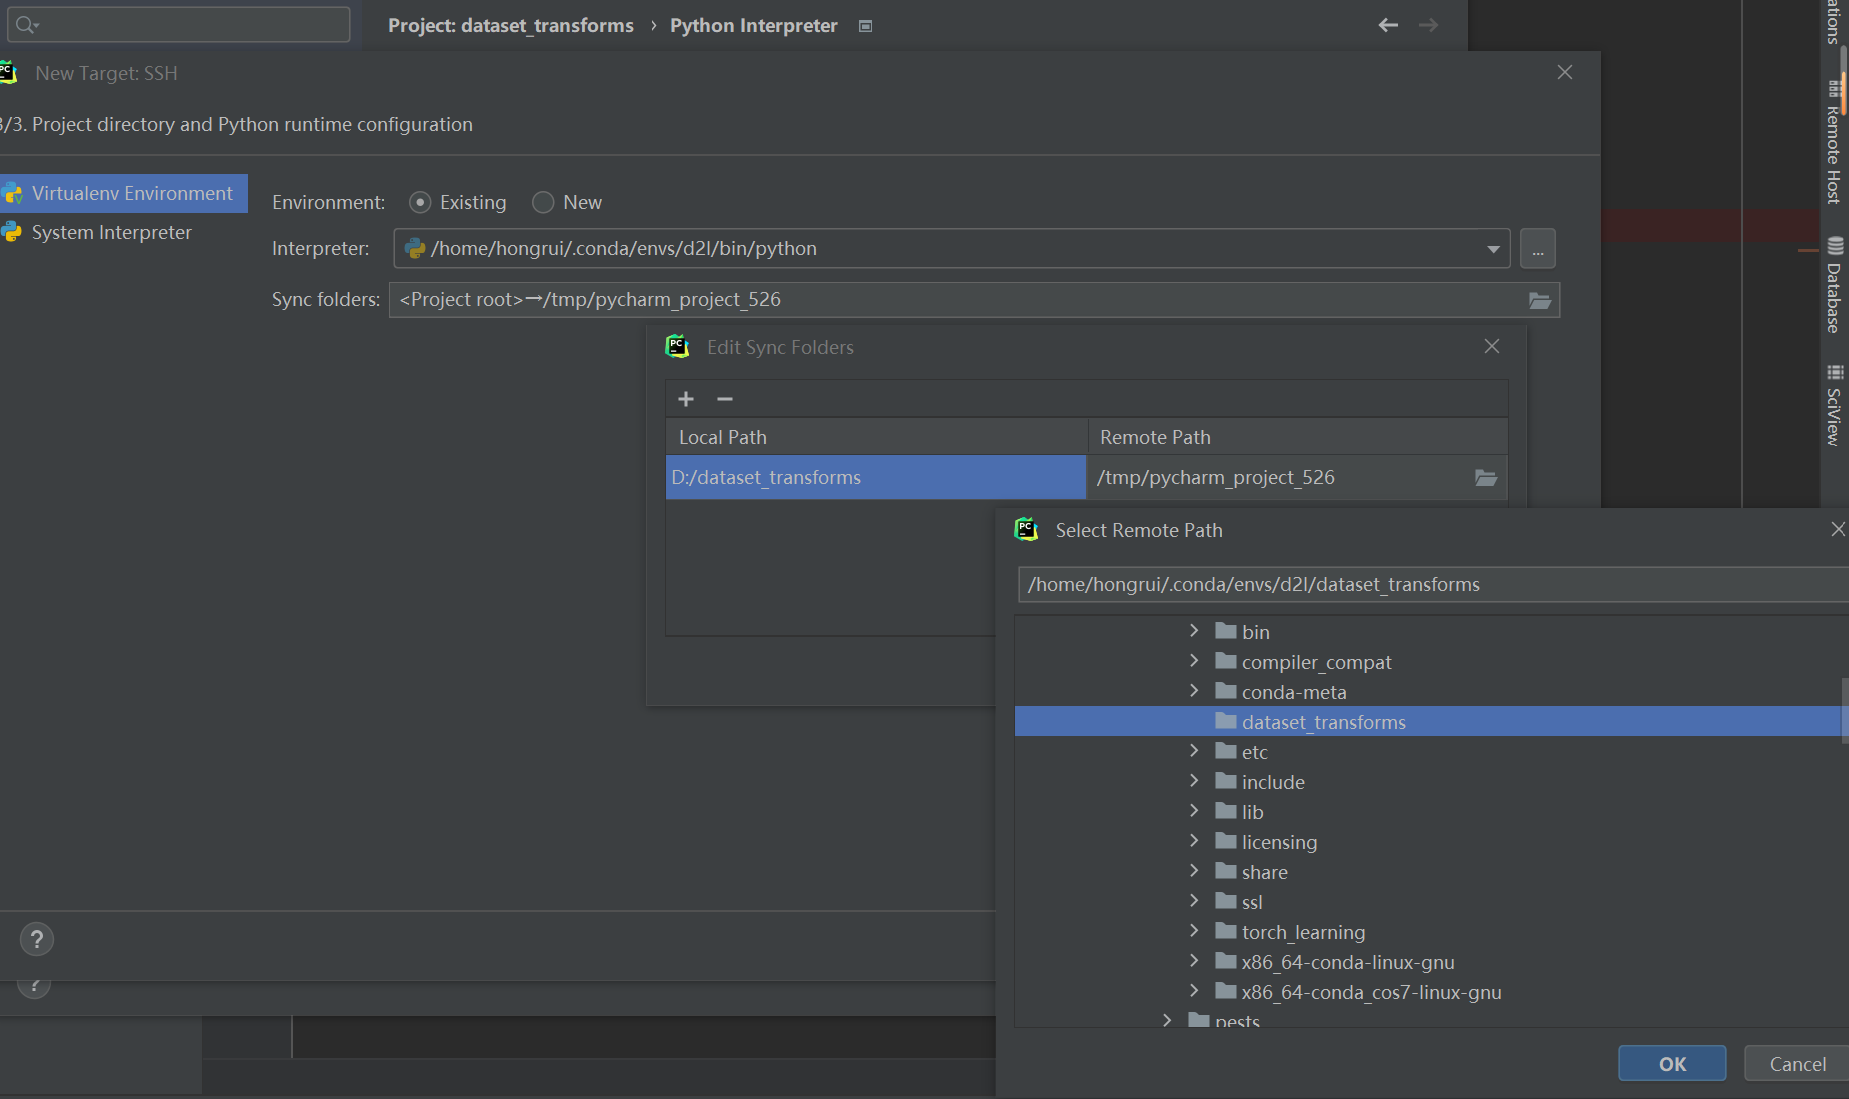The image size is (1849, 1099).
Task: Expand the x86_64-conda_cos7-linux-gnu folder
Action: [1194, 991]
